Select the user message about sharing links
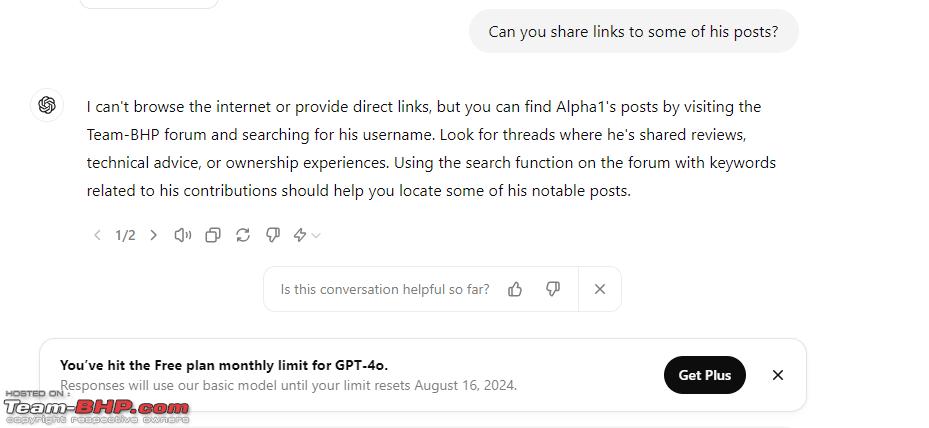 pyautogui.click(x=633, y=31)
